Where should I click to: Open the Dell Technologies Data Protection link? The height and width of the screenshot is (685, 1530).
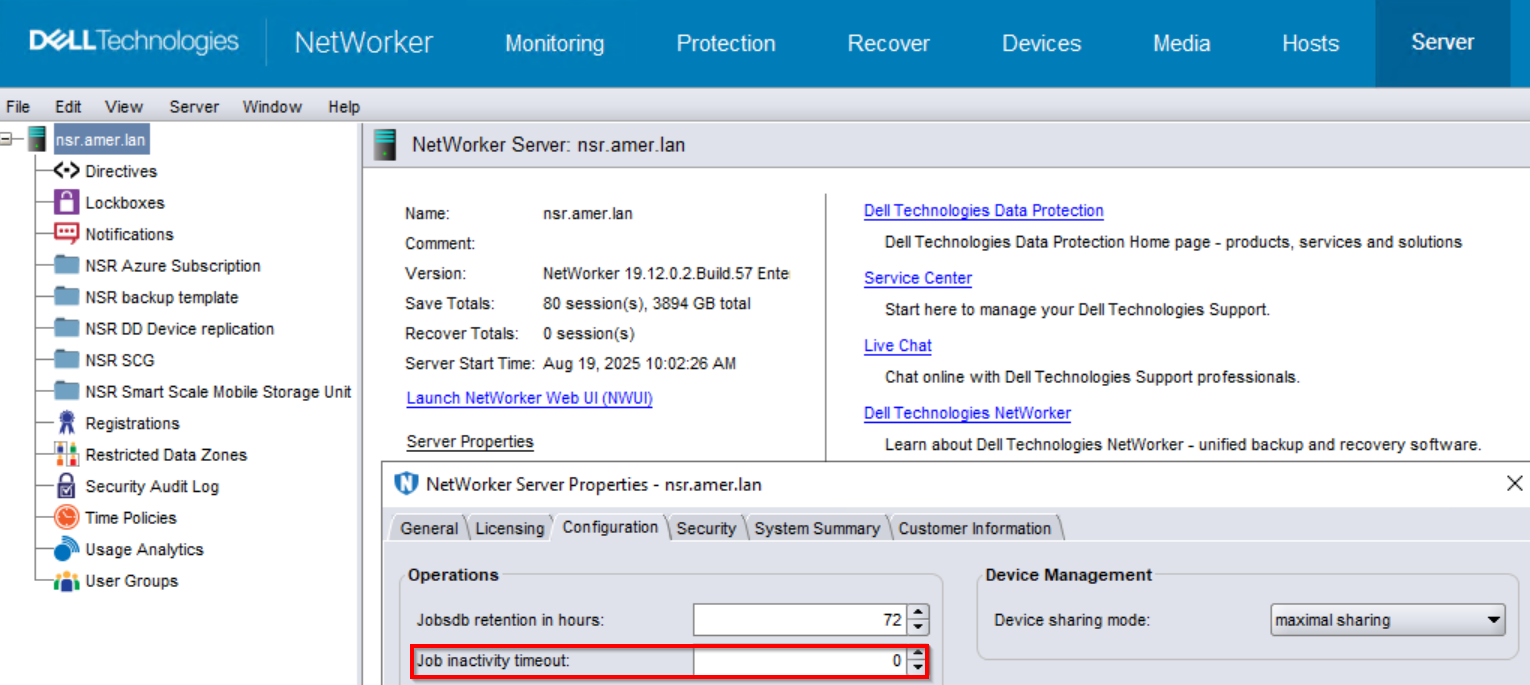(x=984, y=210)
